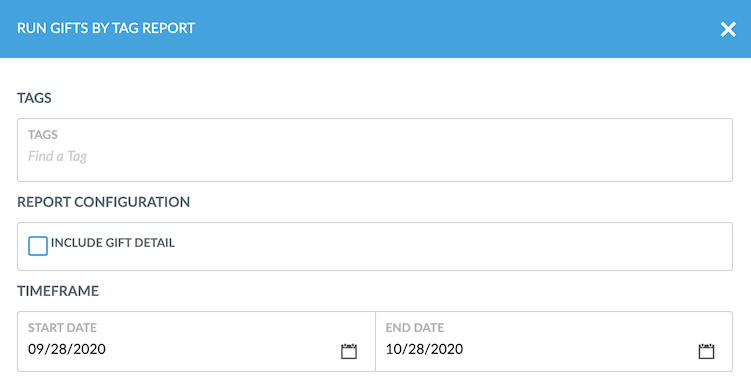
Task: Enable the Include Gift Detail checkbox
Action: point(38,246)
